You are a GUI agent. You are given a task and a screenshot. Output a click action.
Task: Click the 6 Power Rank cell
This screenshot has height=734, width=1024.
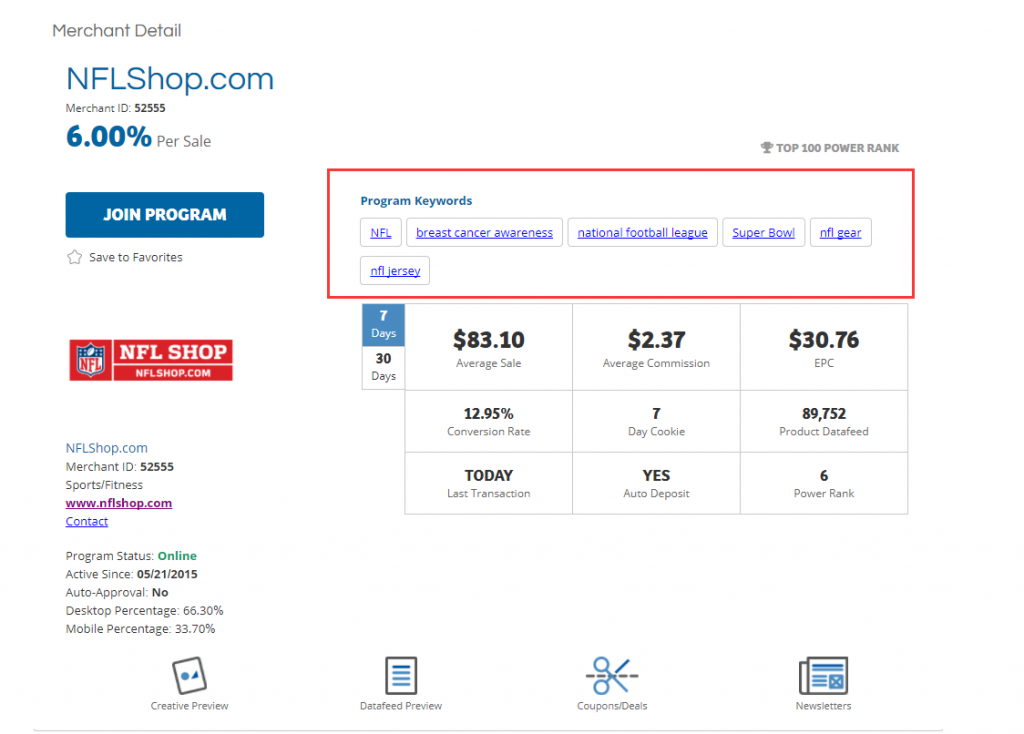824,483
